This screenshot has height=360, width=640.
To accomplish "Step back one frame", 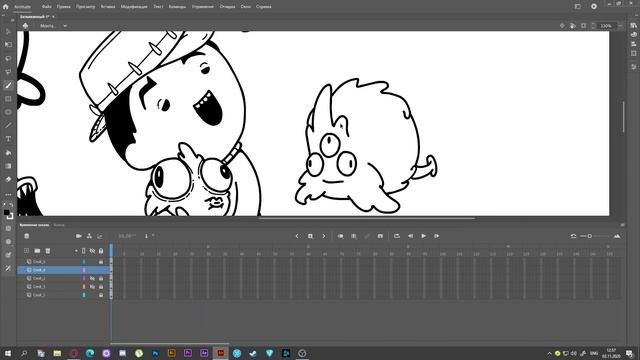I will click(410, 236).
